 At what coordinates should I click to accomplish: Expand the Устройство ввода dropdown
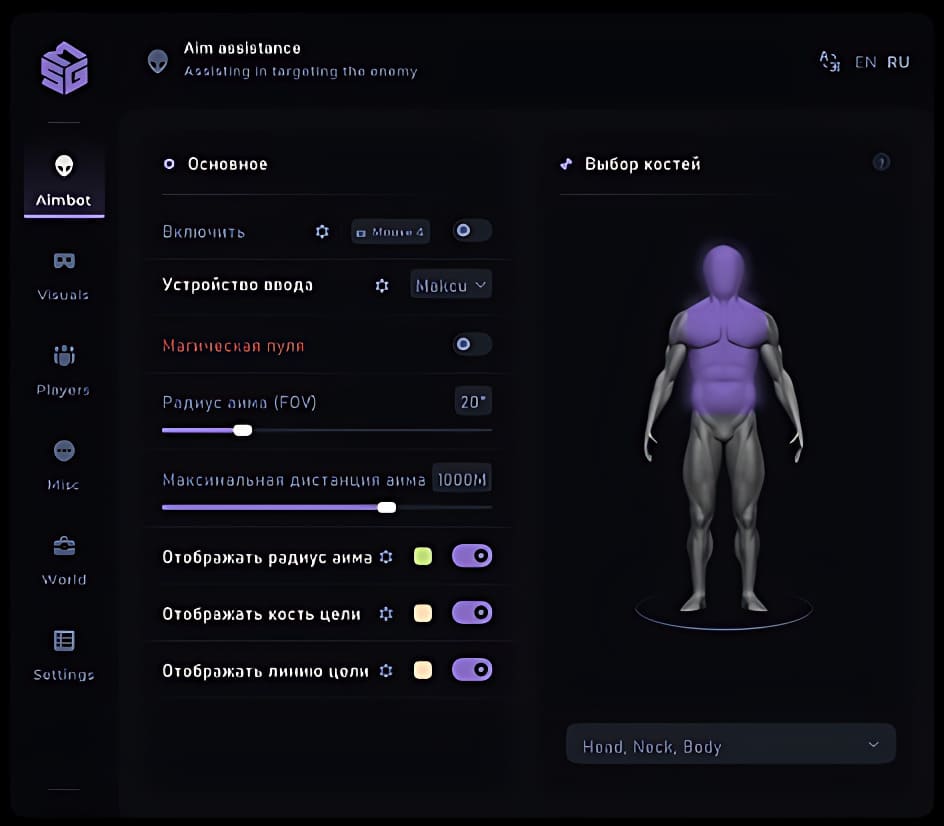[452, 285]
